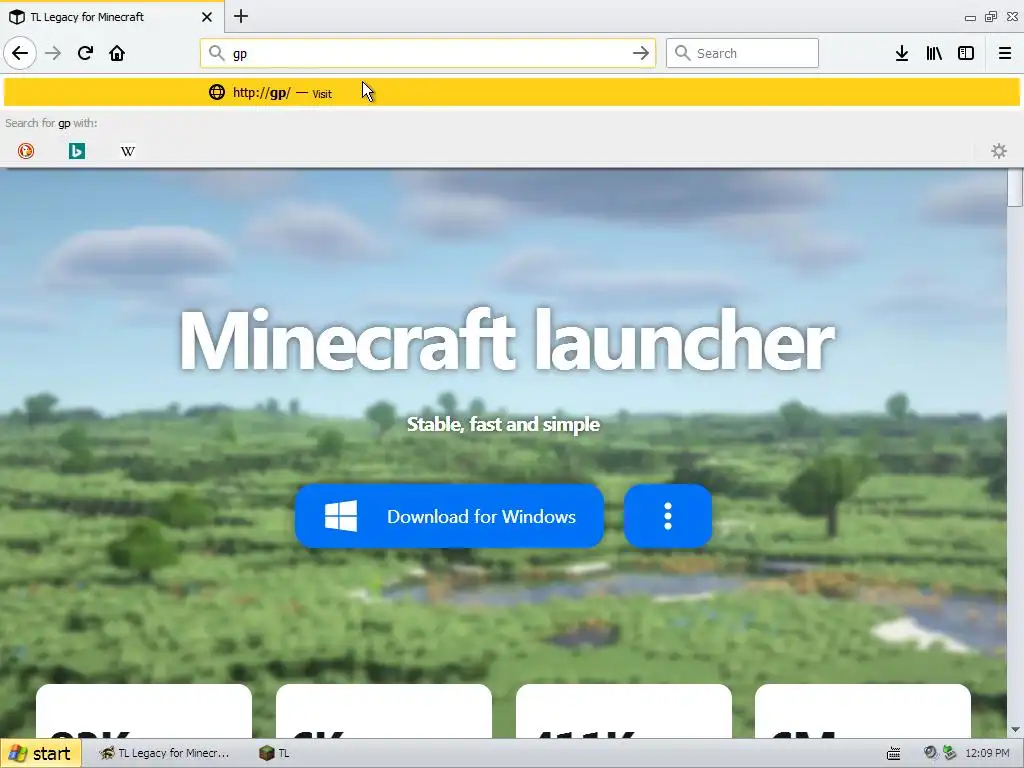Search gp with Bing
1024x768 pixels.
[x=76, y=151]
